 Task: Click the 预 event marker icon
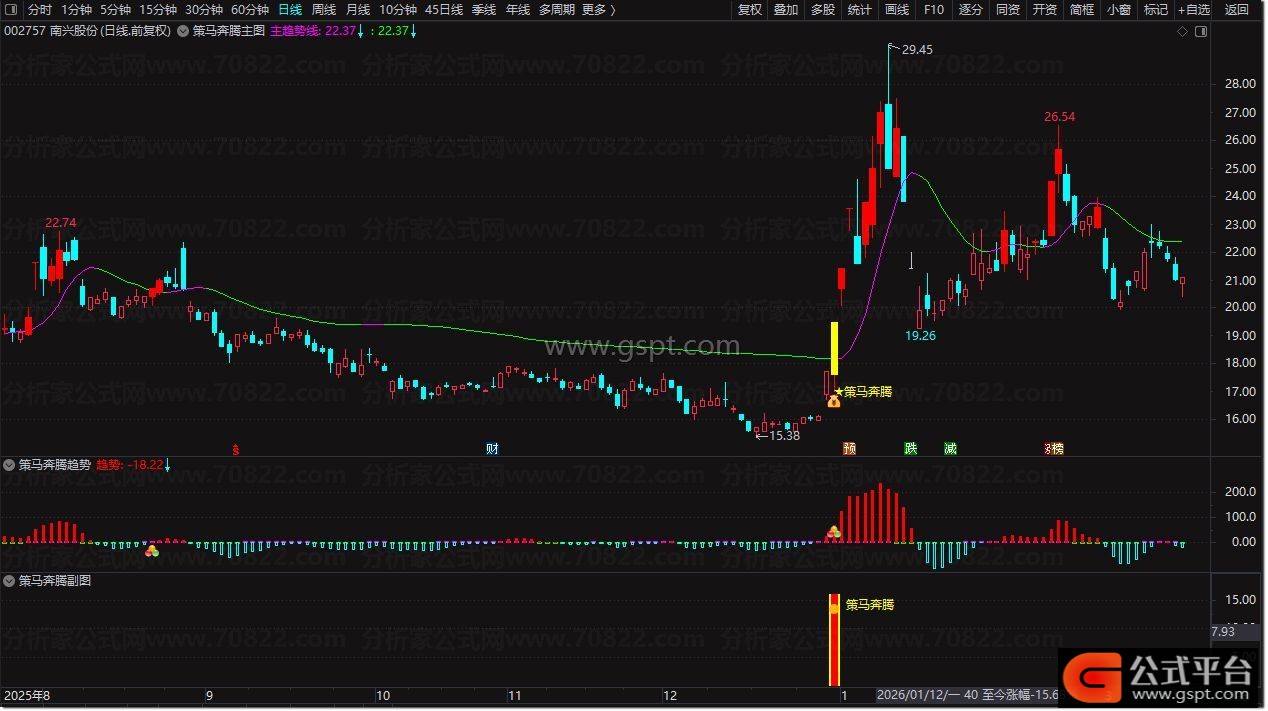point(849,448)
